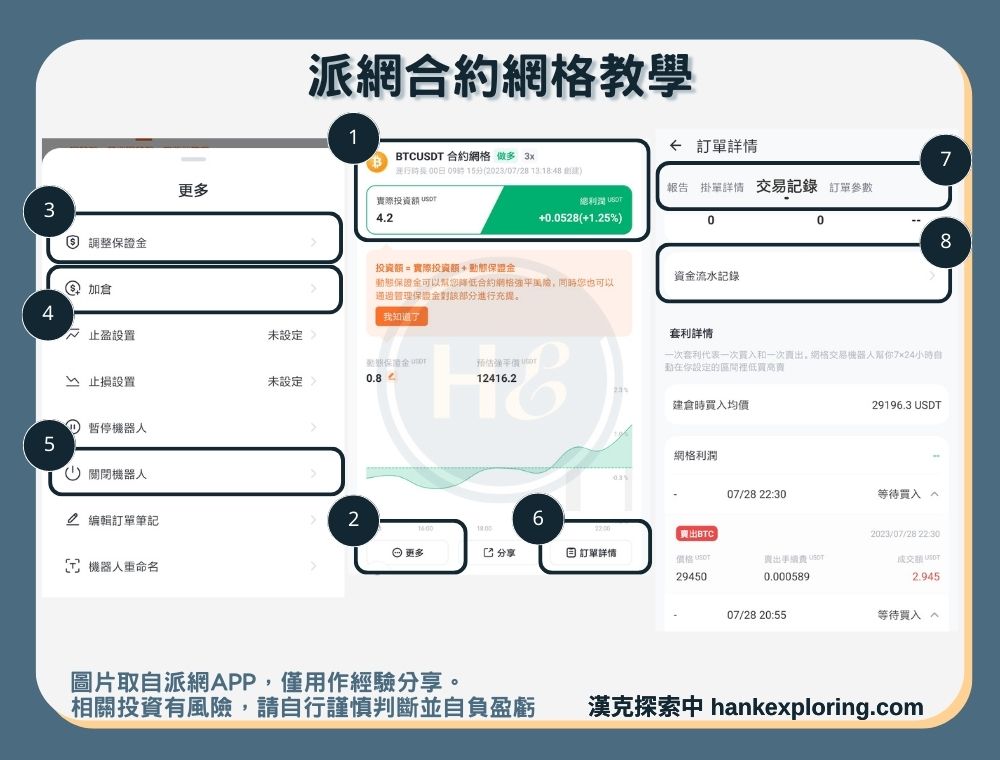The height and width of the screenshot is (760, 1000).
Task: Select 暫停機器人 menu entry
Action: (193, 427)
